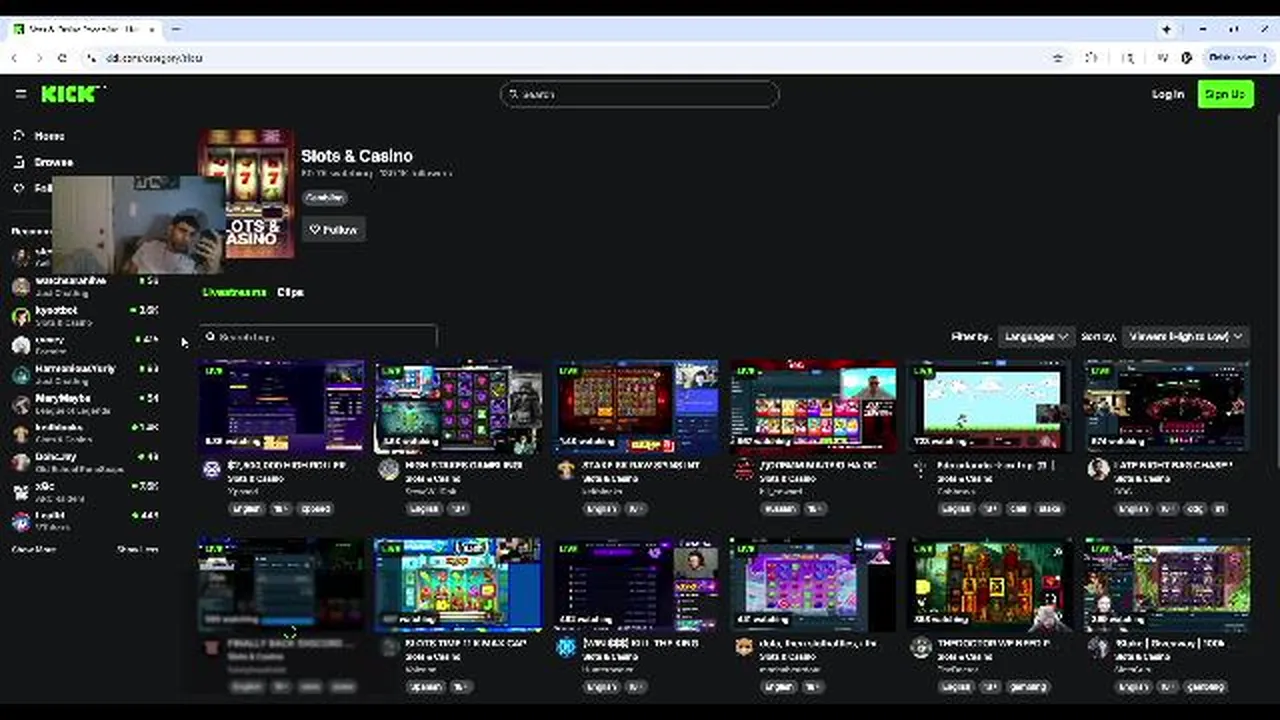Click the Gambling tag under Slots & Casino
The image size is (1280, 720).
[324, 198]
